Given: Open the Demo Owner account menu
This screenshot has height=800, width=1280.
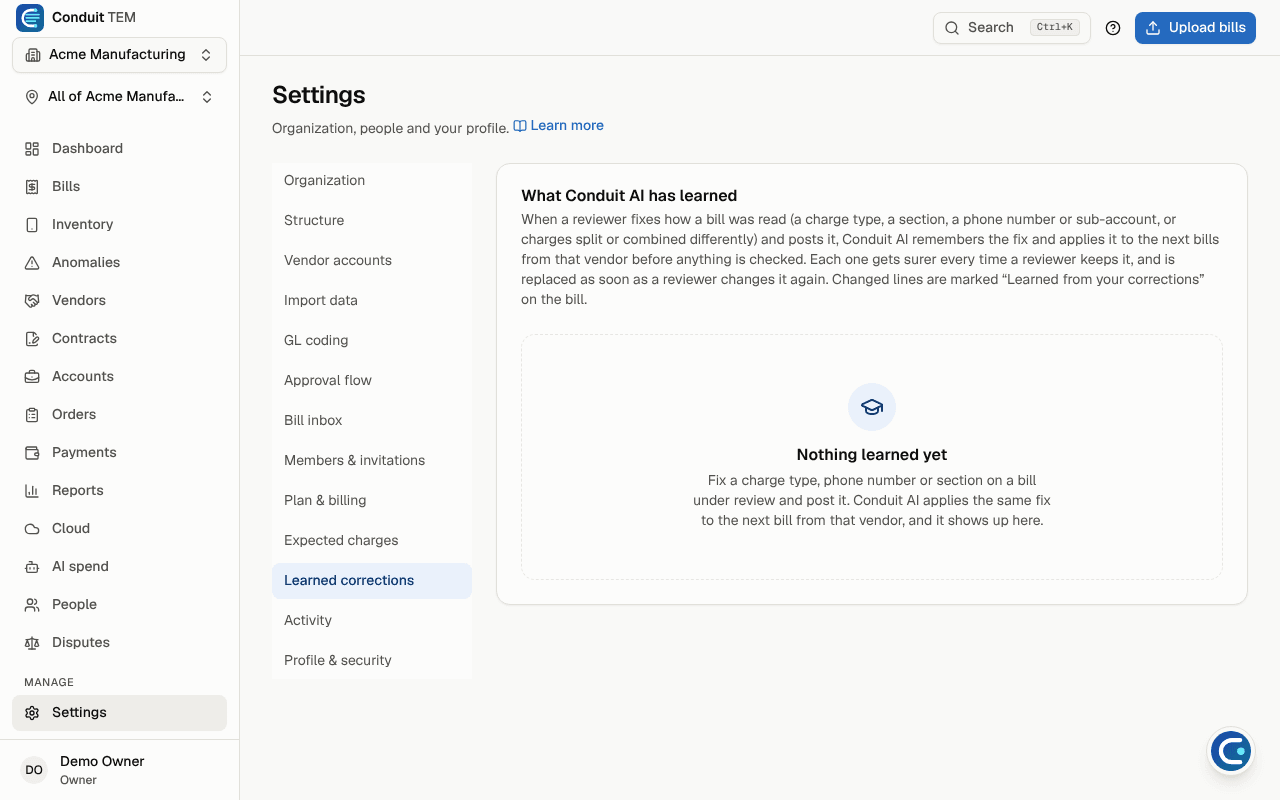Looking at the screenshot, I should coord(119,770).
